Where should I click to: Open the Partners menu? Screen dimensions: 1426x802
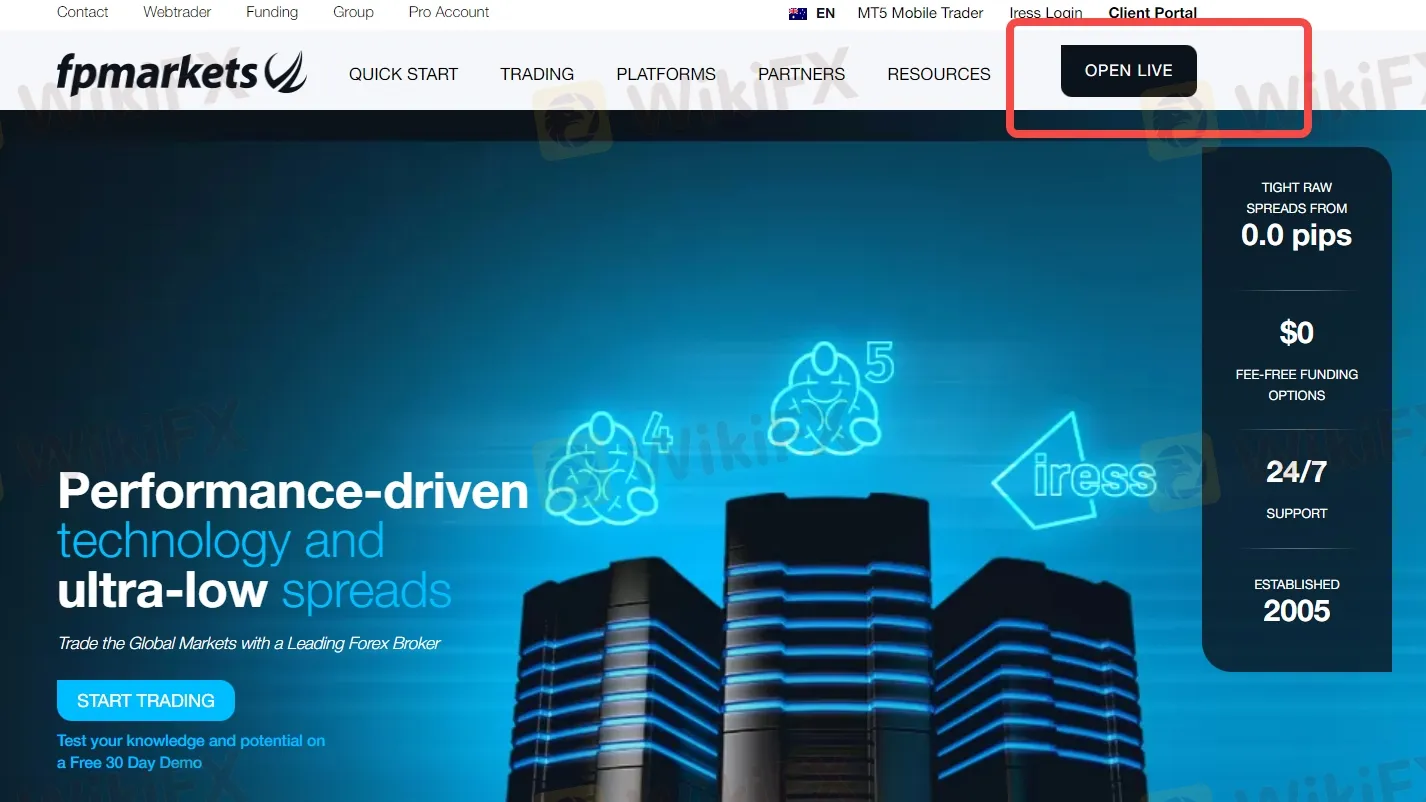(801, 74)
